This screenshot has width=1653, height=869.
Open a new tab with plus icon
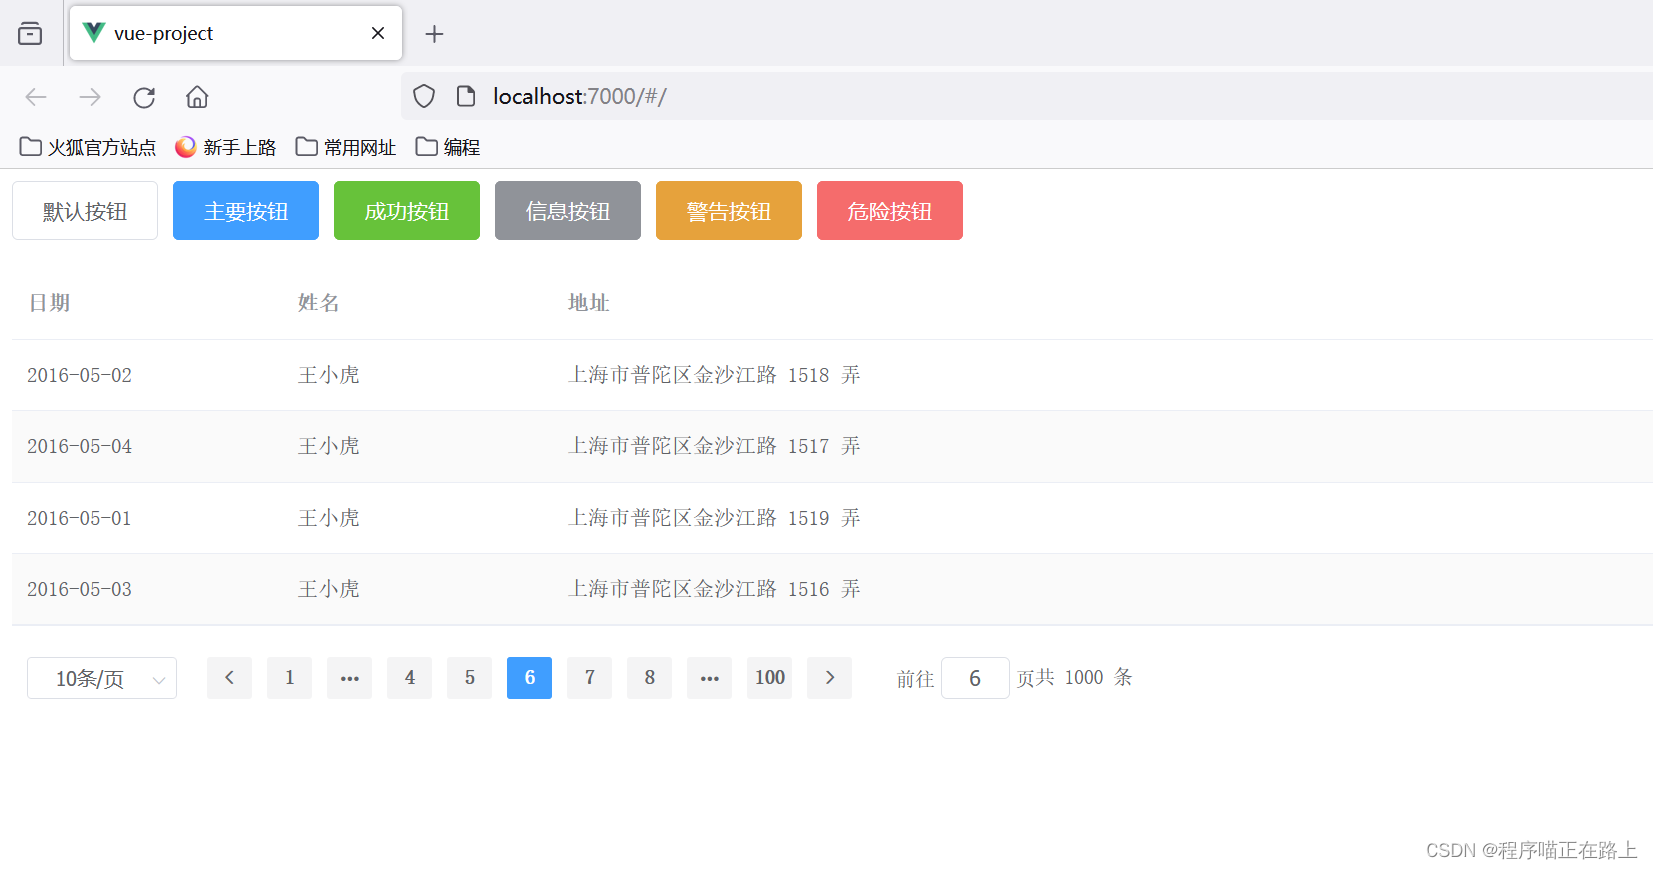pyautogui.click(x=434, y=34)
